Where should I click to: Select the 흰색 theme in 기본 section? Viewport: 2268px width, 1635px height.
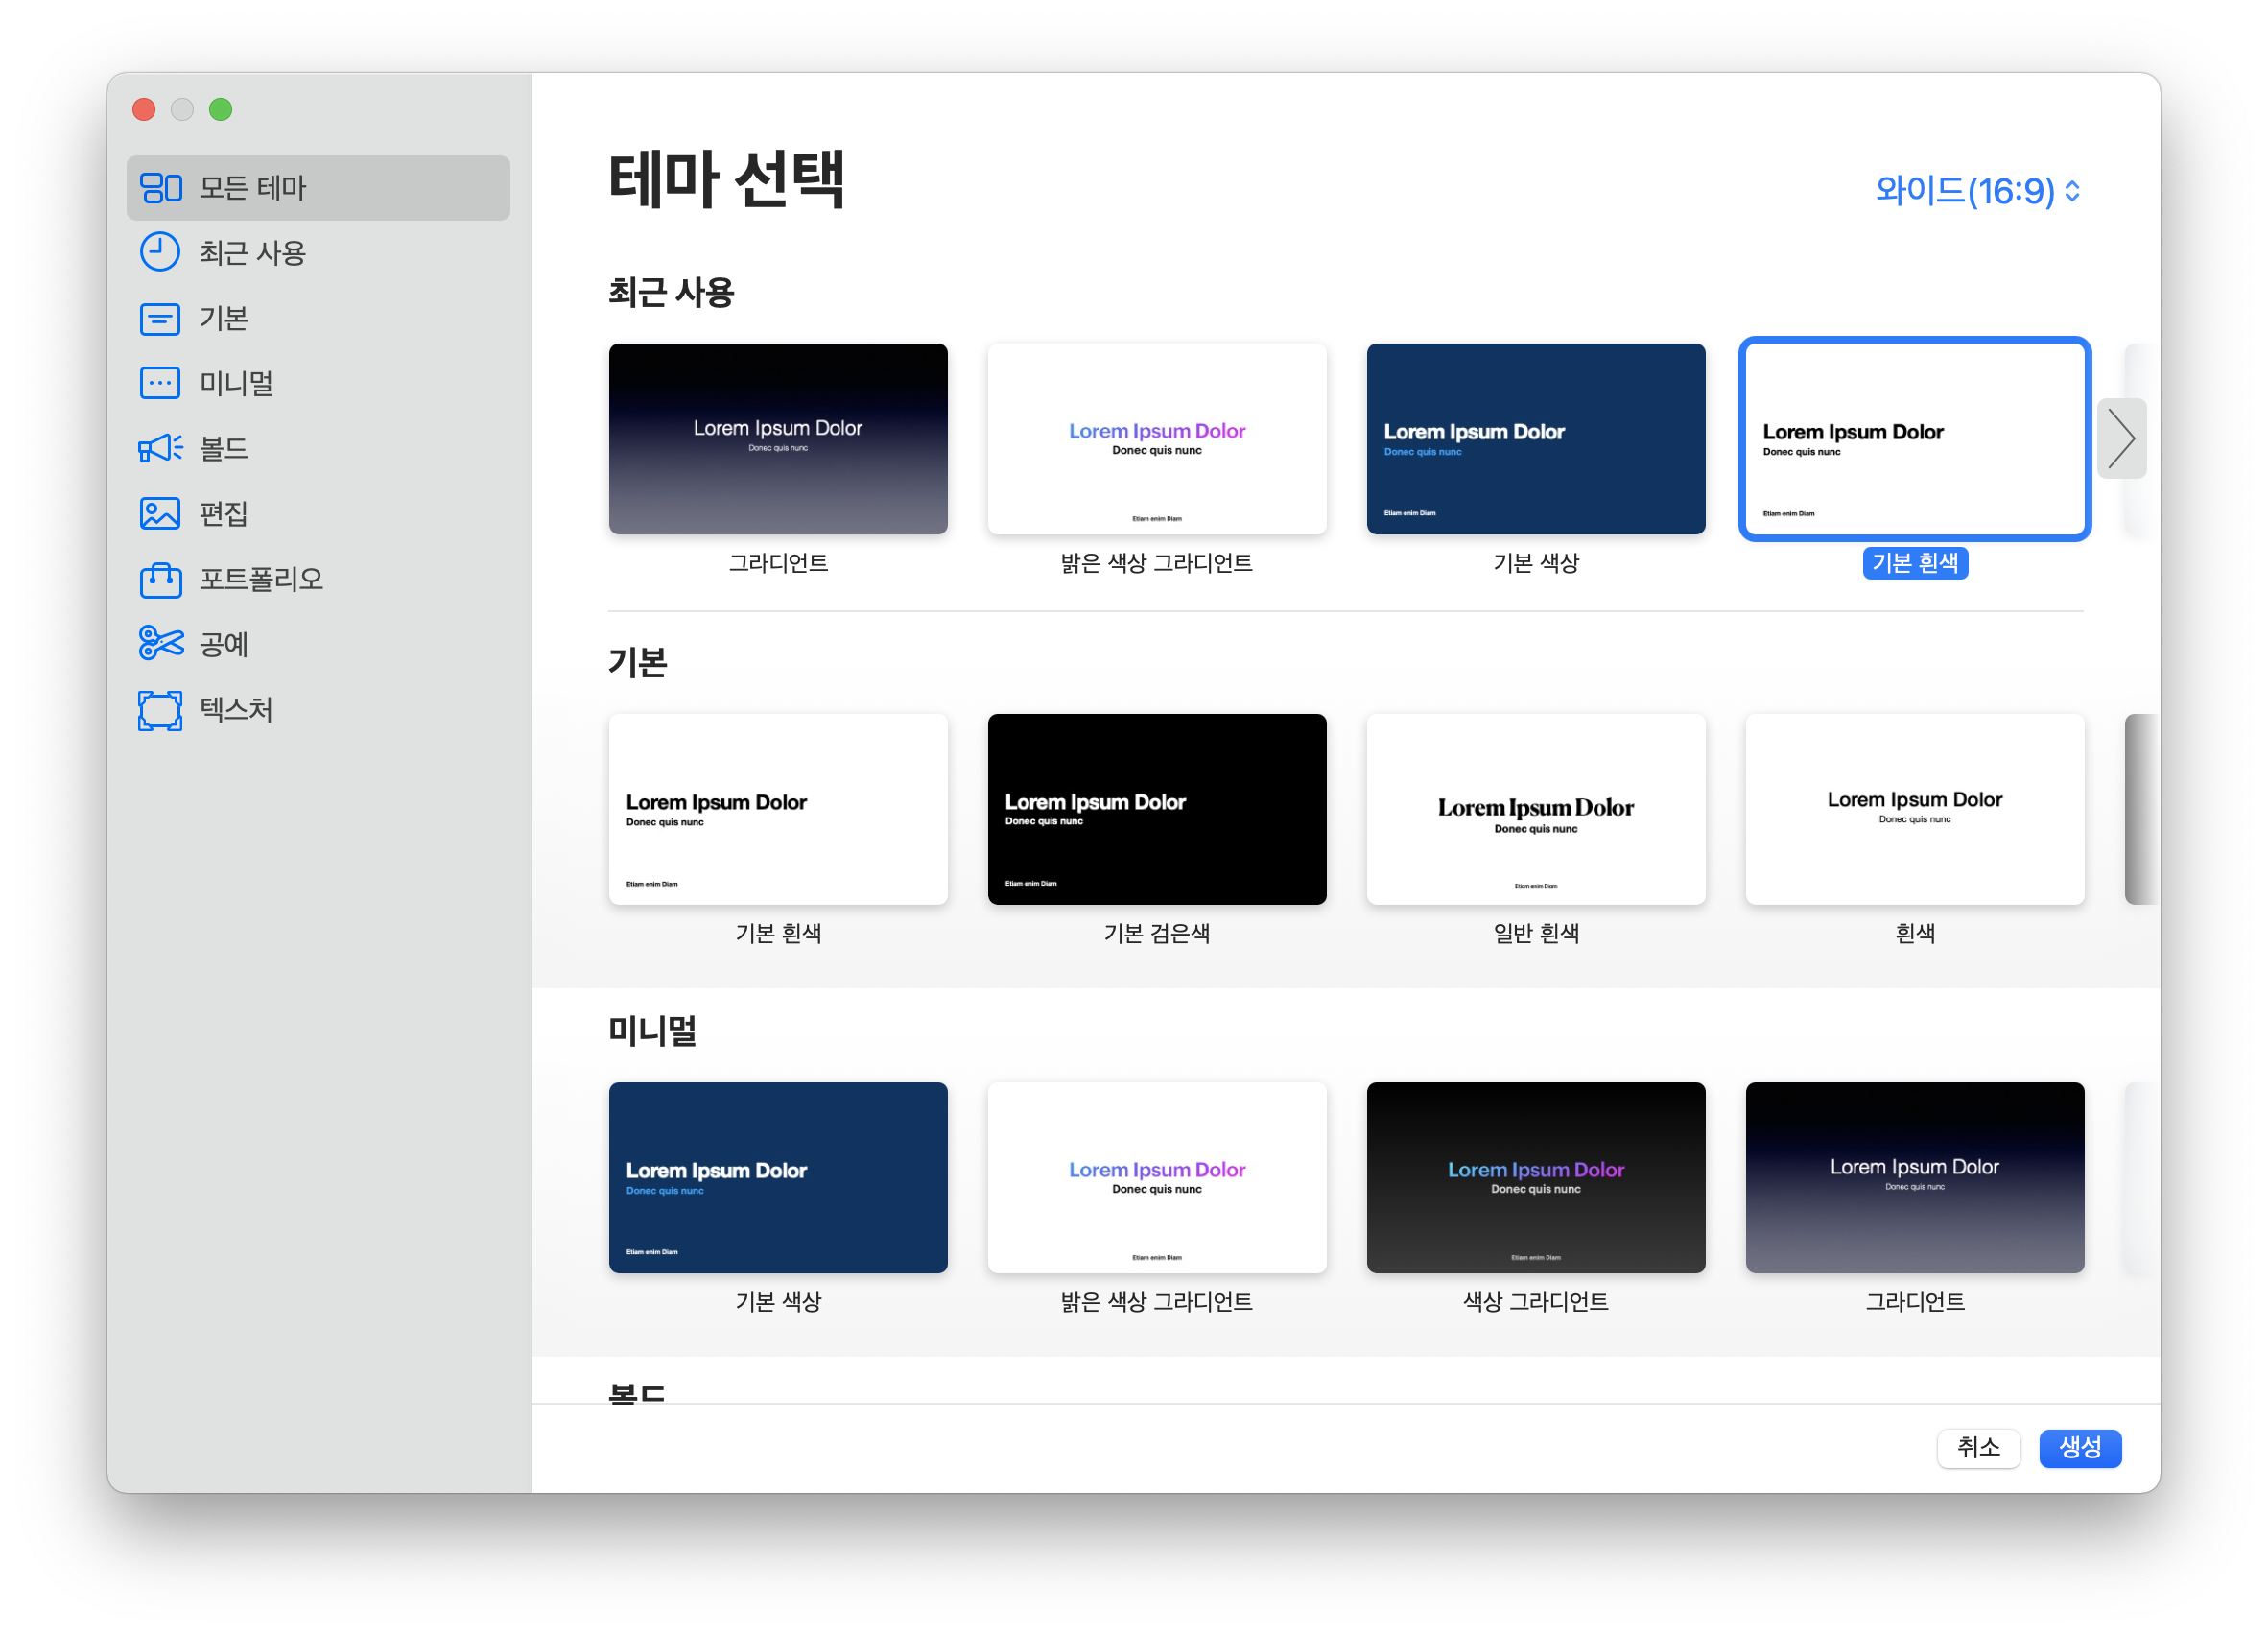(x=1914, y=809)
